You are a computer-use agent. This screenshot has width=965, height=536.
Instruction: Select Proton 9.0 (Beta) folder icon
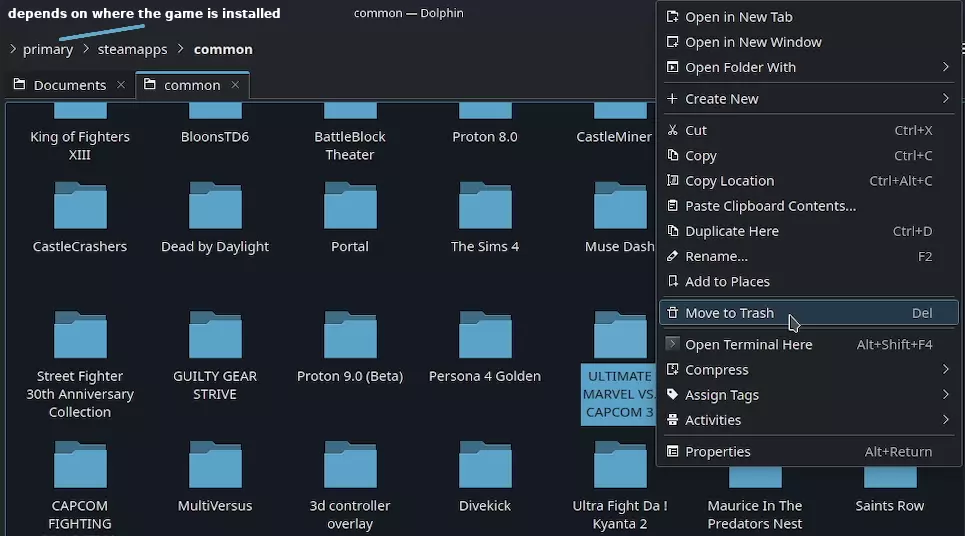(x=350, y=335)
